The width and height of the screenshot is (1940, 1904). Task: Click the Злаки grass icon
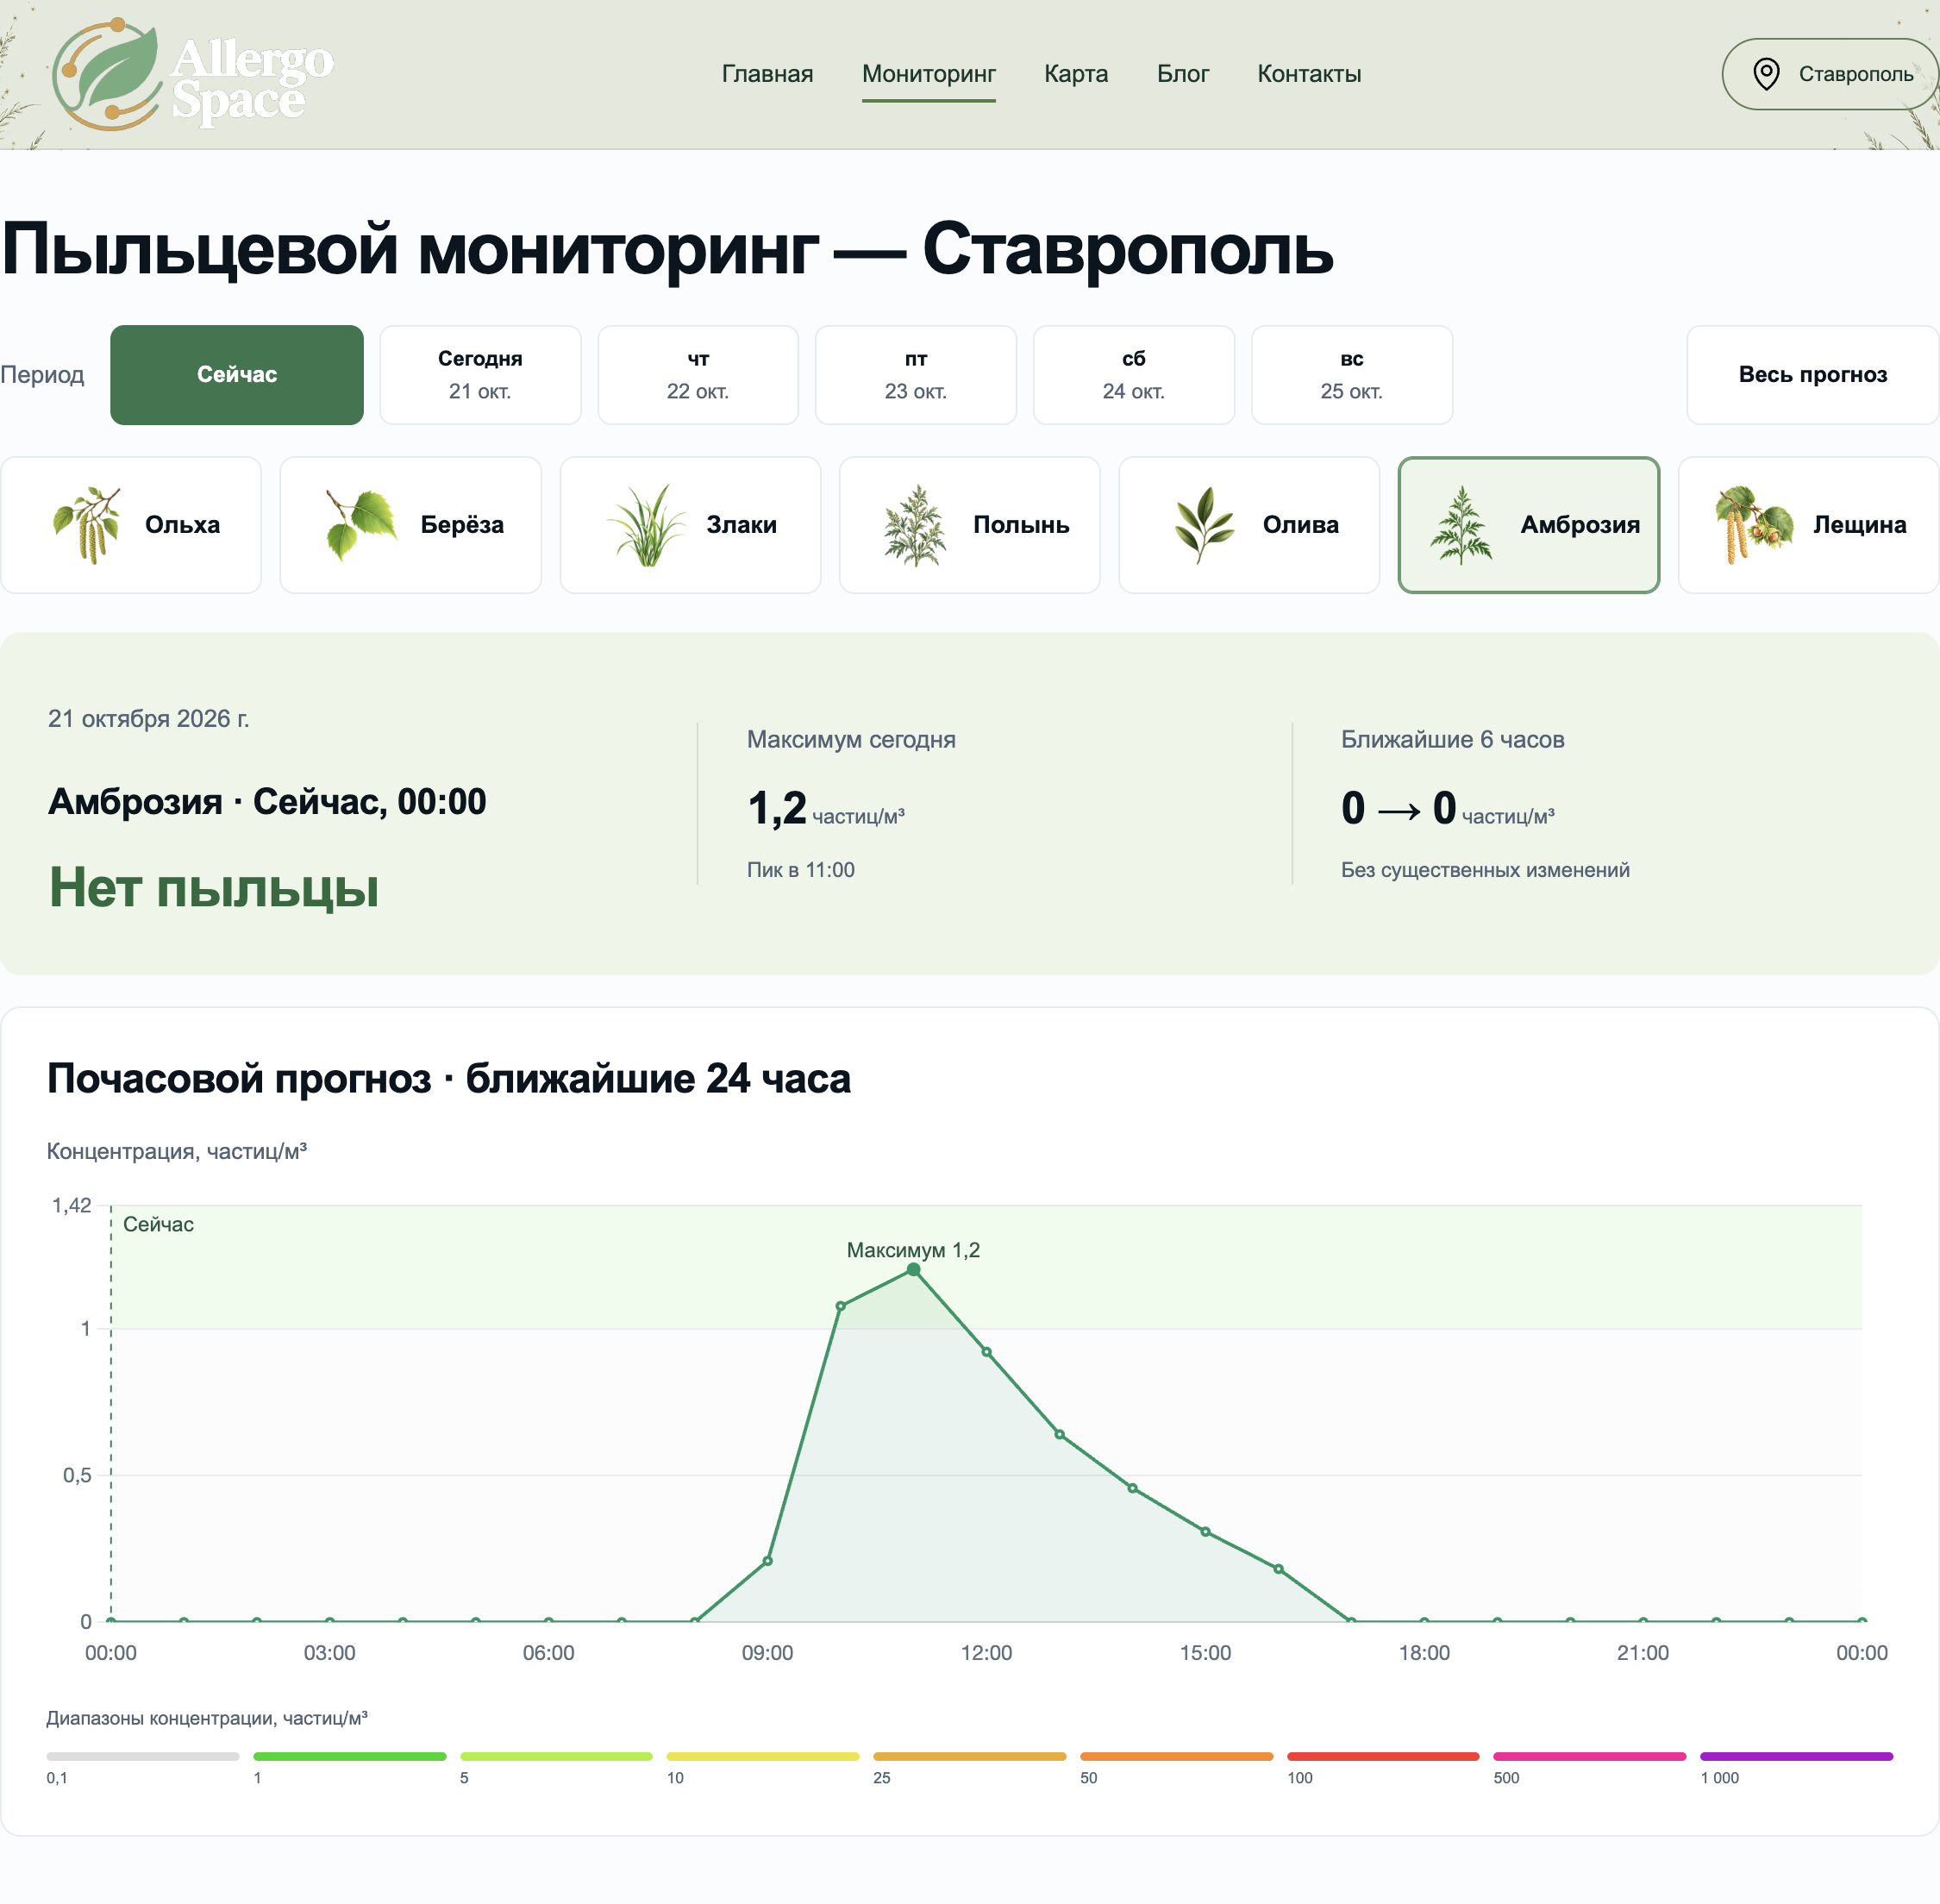[x=647, y=525]
